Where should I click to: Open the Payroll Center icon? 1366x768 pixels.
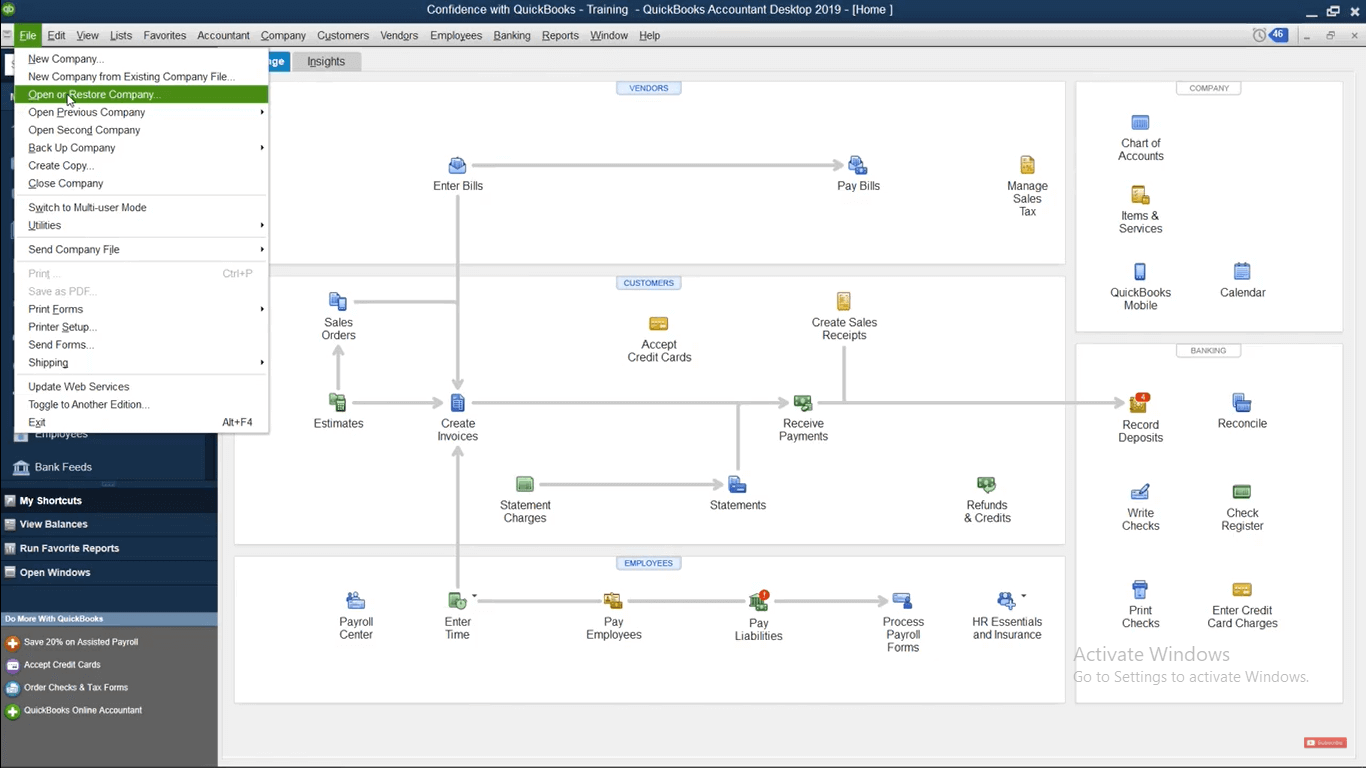[x=356, y=600]
